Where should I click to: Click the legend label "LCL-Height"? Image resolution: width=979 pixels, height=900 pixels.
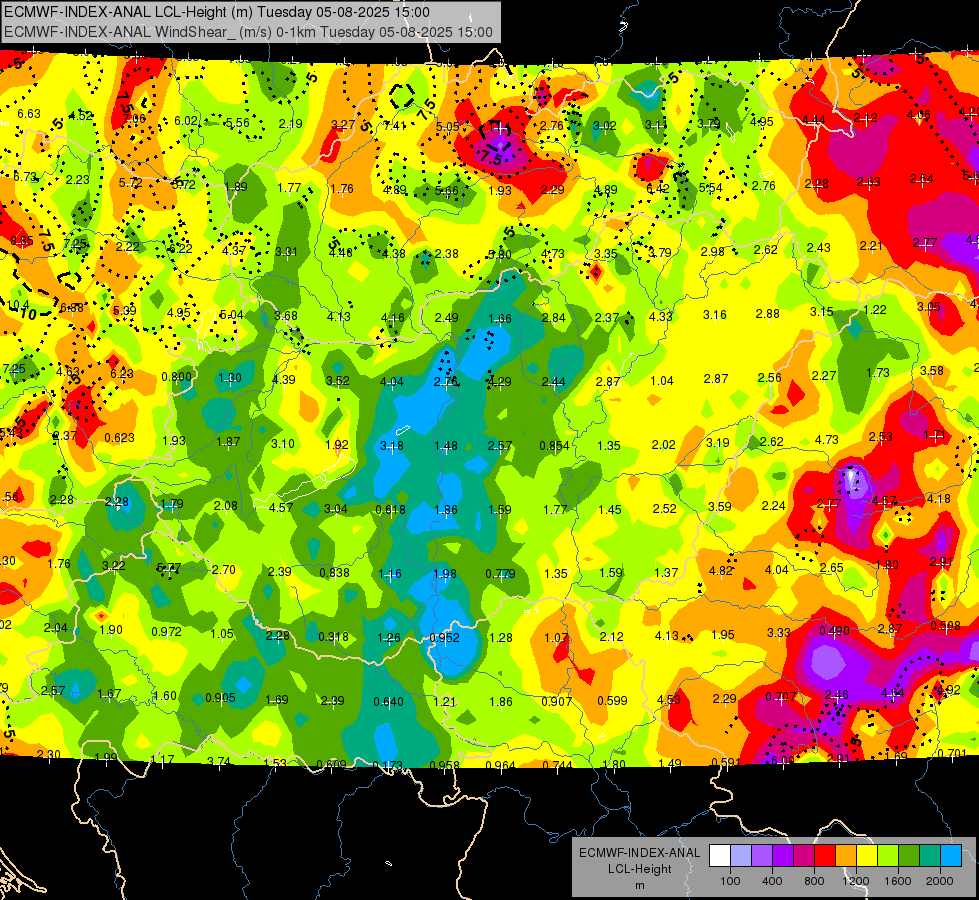[639, 869]
